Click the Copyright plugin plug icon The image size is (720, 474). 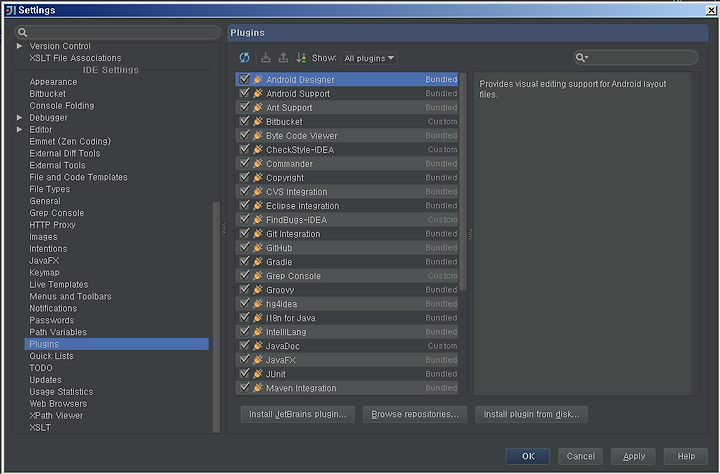point(258,178)
